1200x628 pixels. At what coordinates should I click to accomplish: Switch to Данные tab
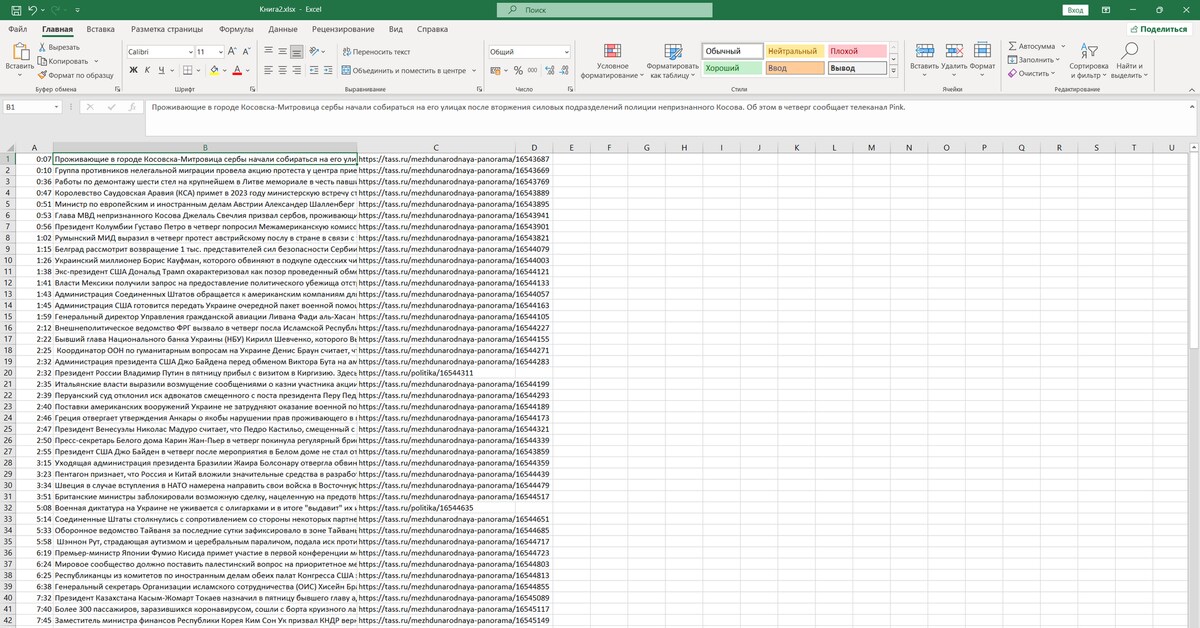284,29
